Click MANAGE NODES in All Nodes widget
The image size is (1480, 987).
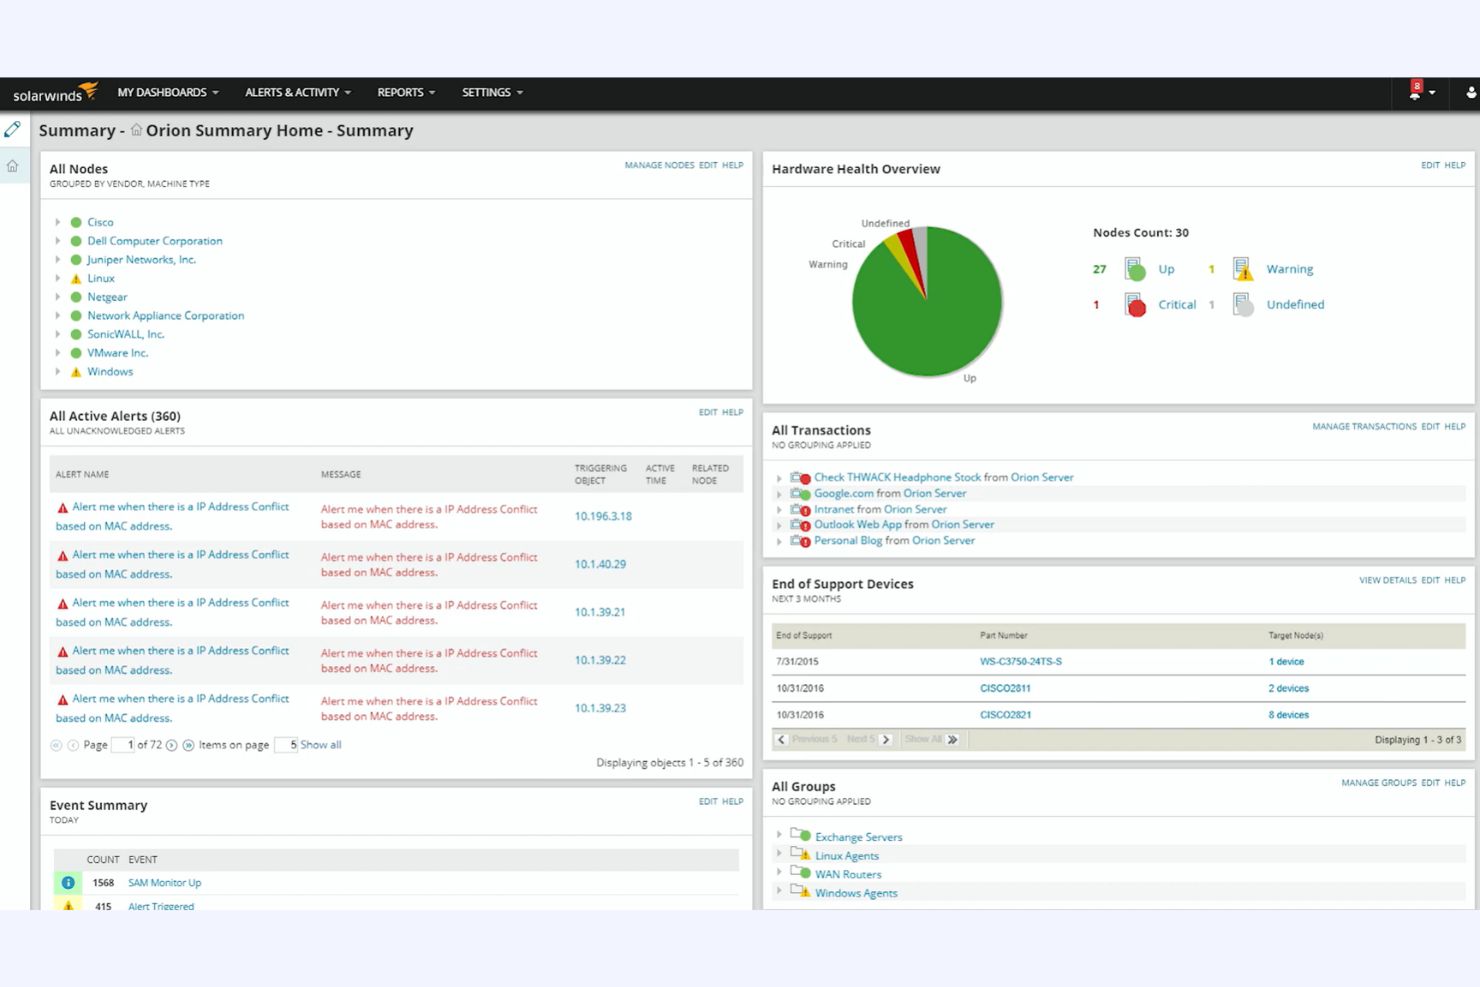(658, 164)
